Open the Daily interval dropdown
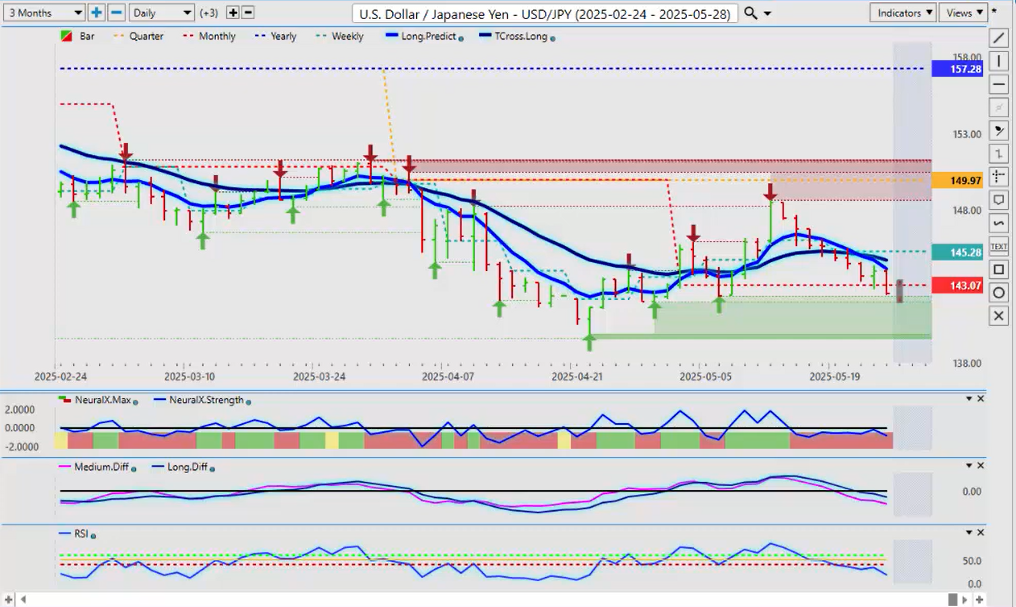The image size is (1016, 607). click(161, 13)
